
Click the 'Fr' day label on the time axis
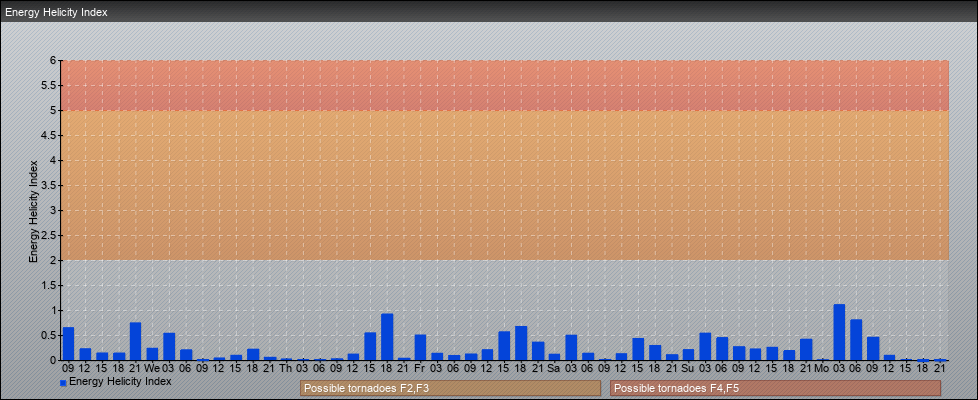click(x=420, y=369)
